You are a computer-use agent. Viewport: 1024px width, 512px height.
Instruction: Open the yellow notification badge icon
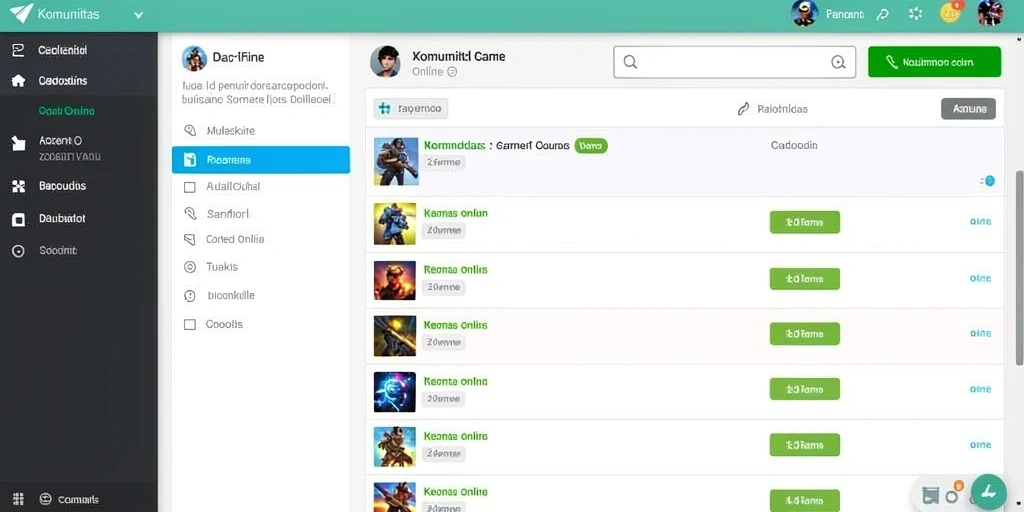click(x=950, y=12)
